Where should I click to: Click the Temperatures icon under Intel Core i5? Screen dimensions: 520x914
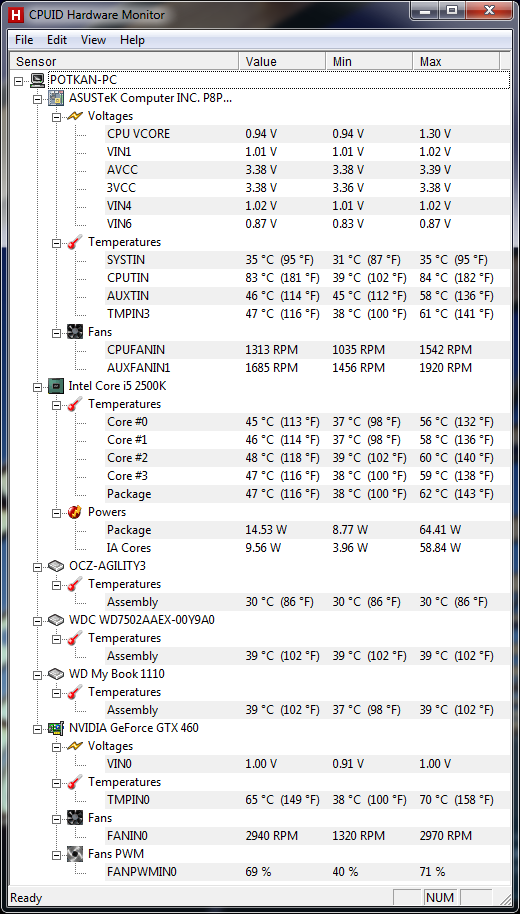point(75,403)
